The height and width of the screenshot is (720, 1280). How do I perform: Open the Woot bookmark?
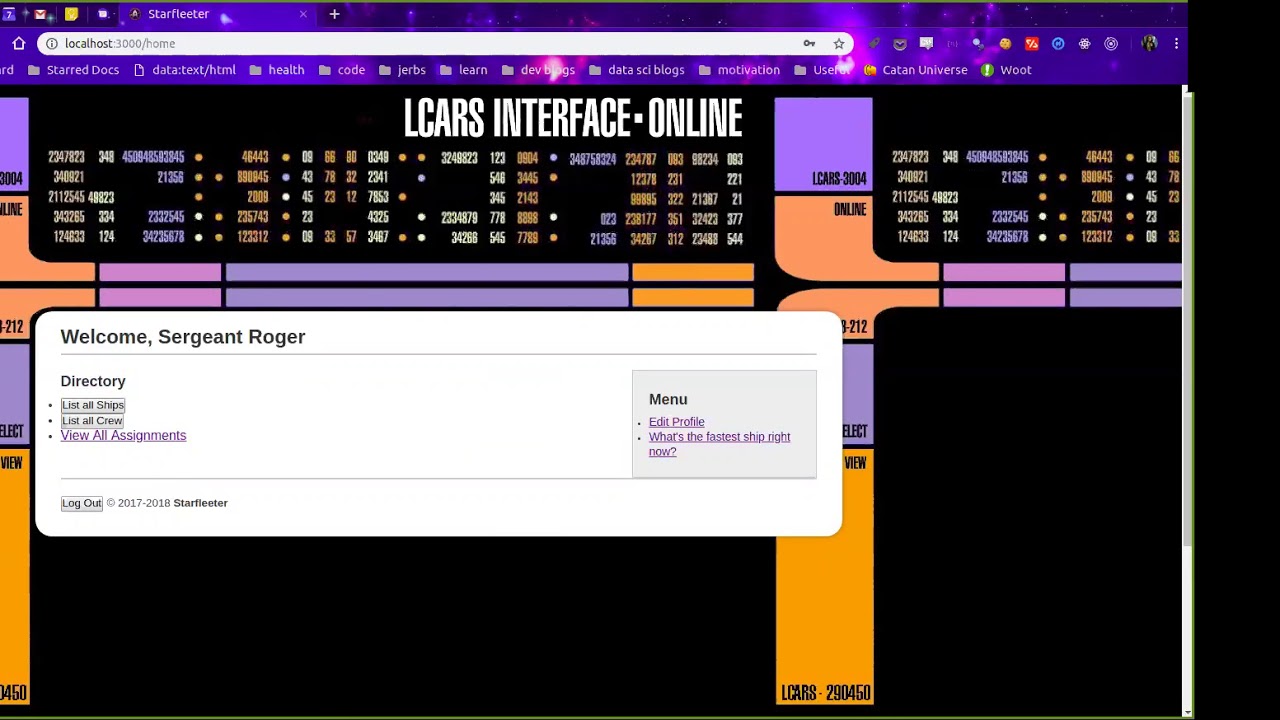[1005, 70]
